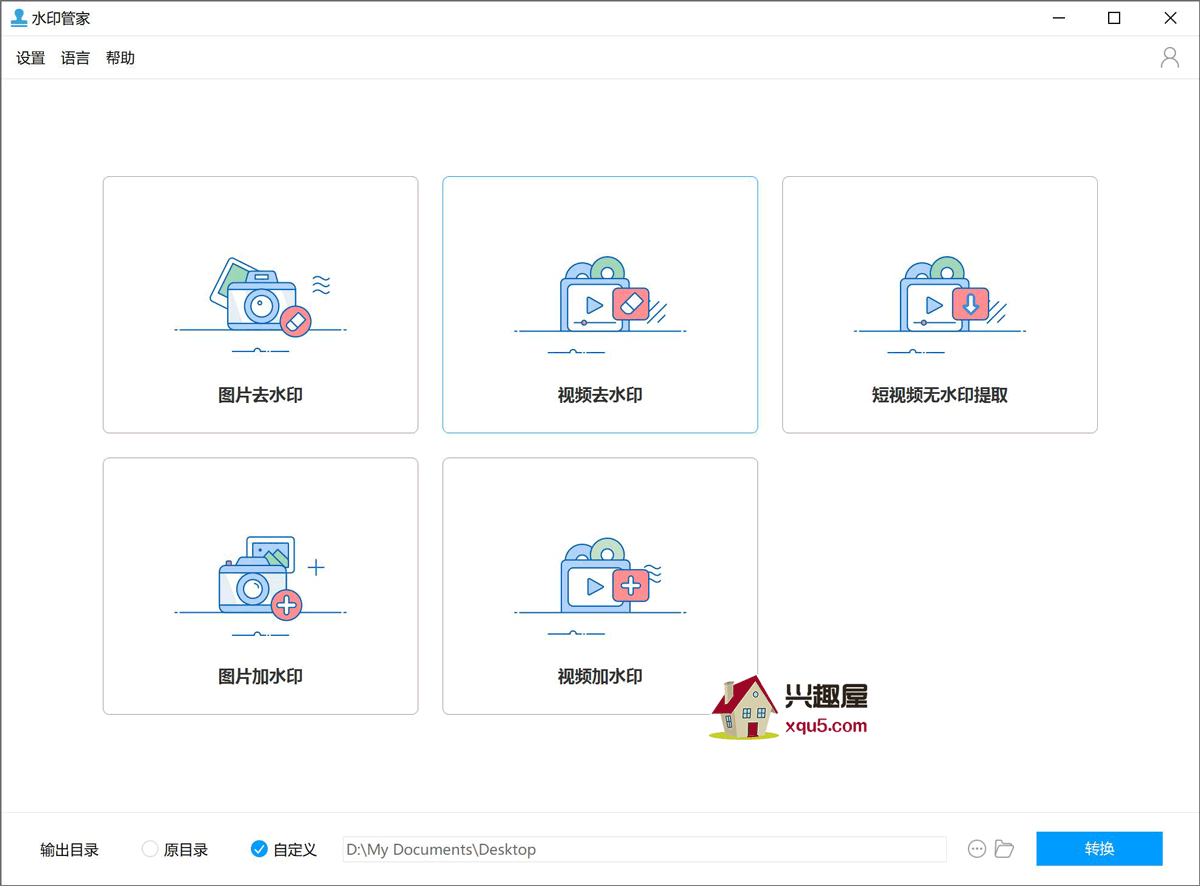Click the three-dots browse path icon

coord(977,849)
